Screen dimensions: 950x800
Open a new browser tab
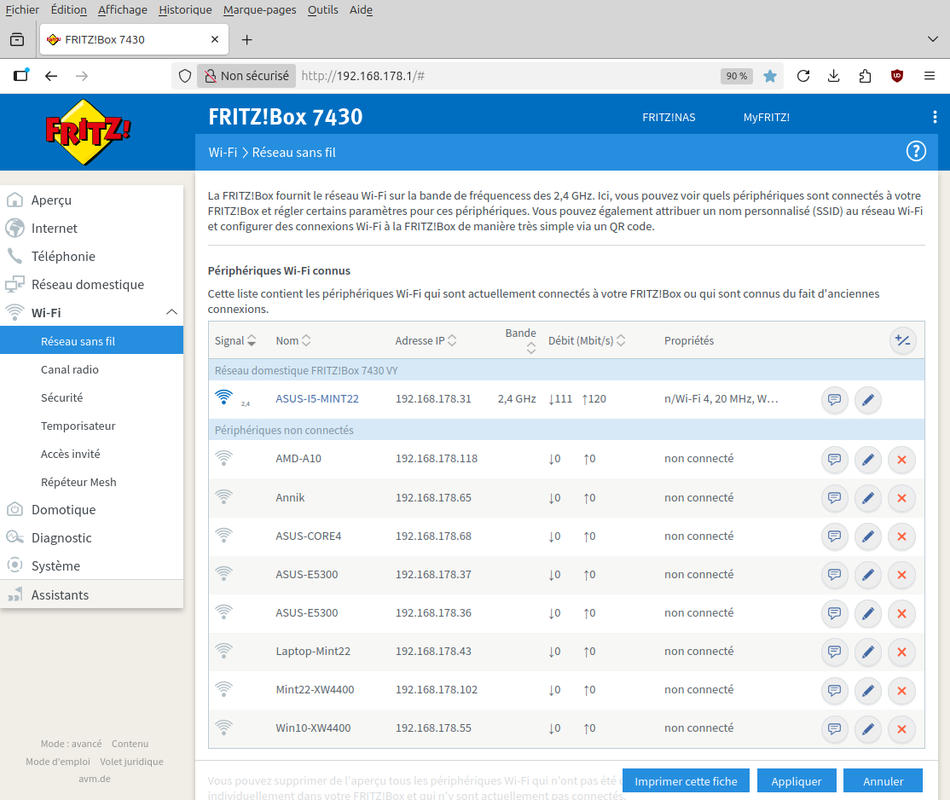pyautogui.click(x=246, y=39)
